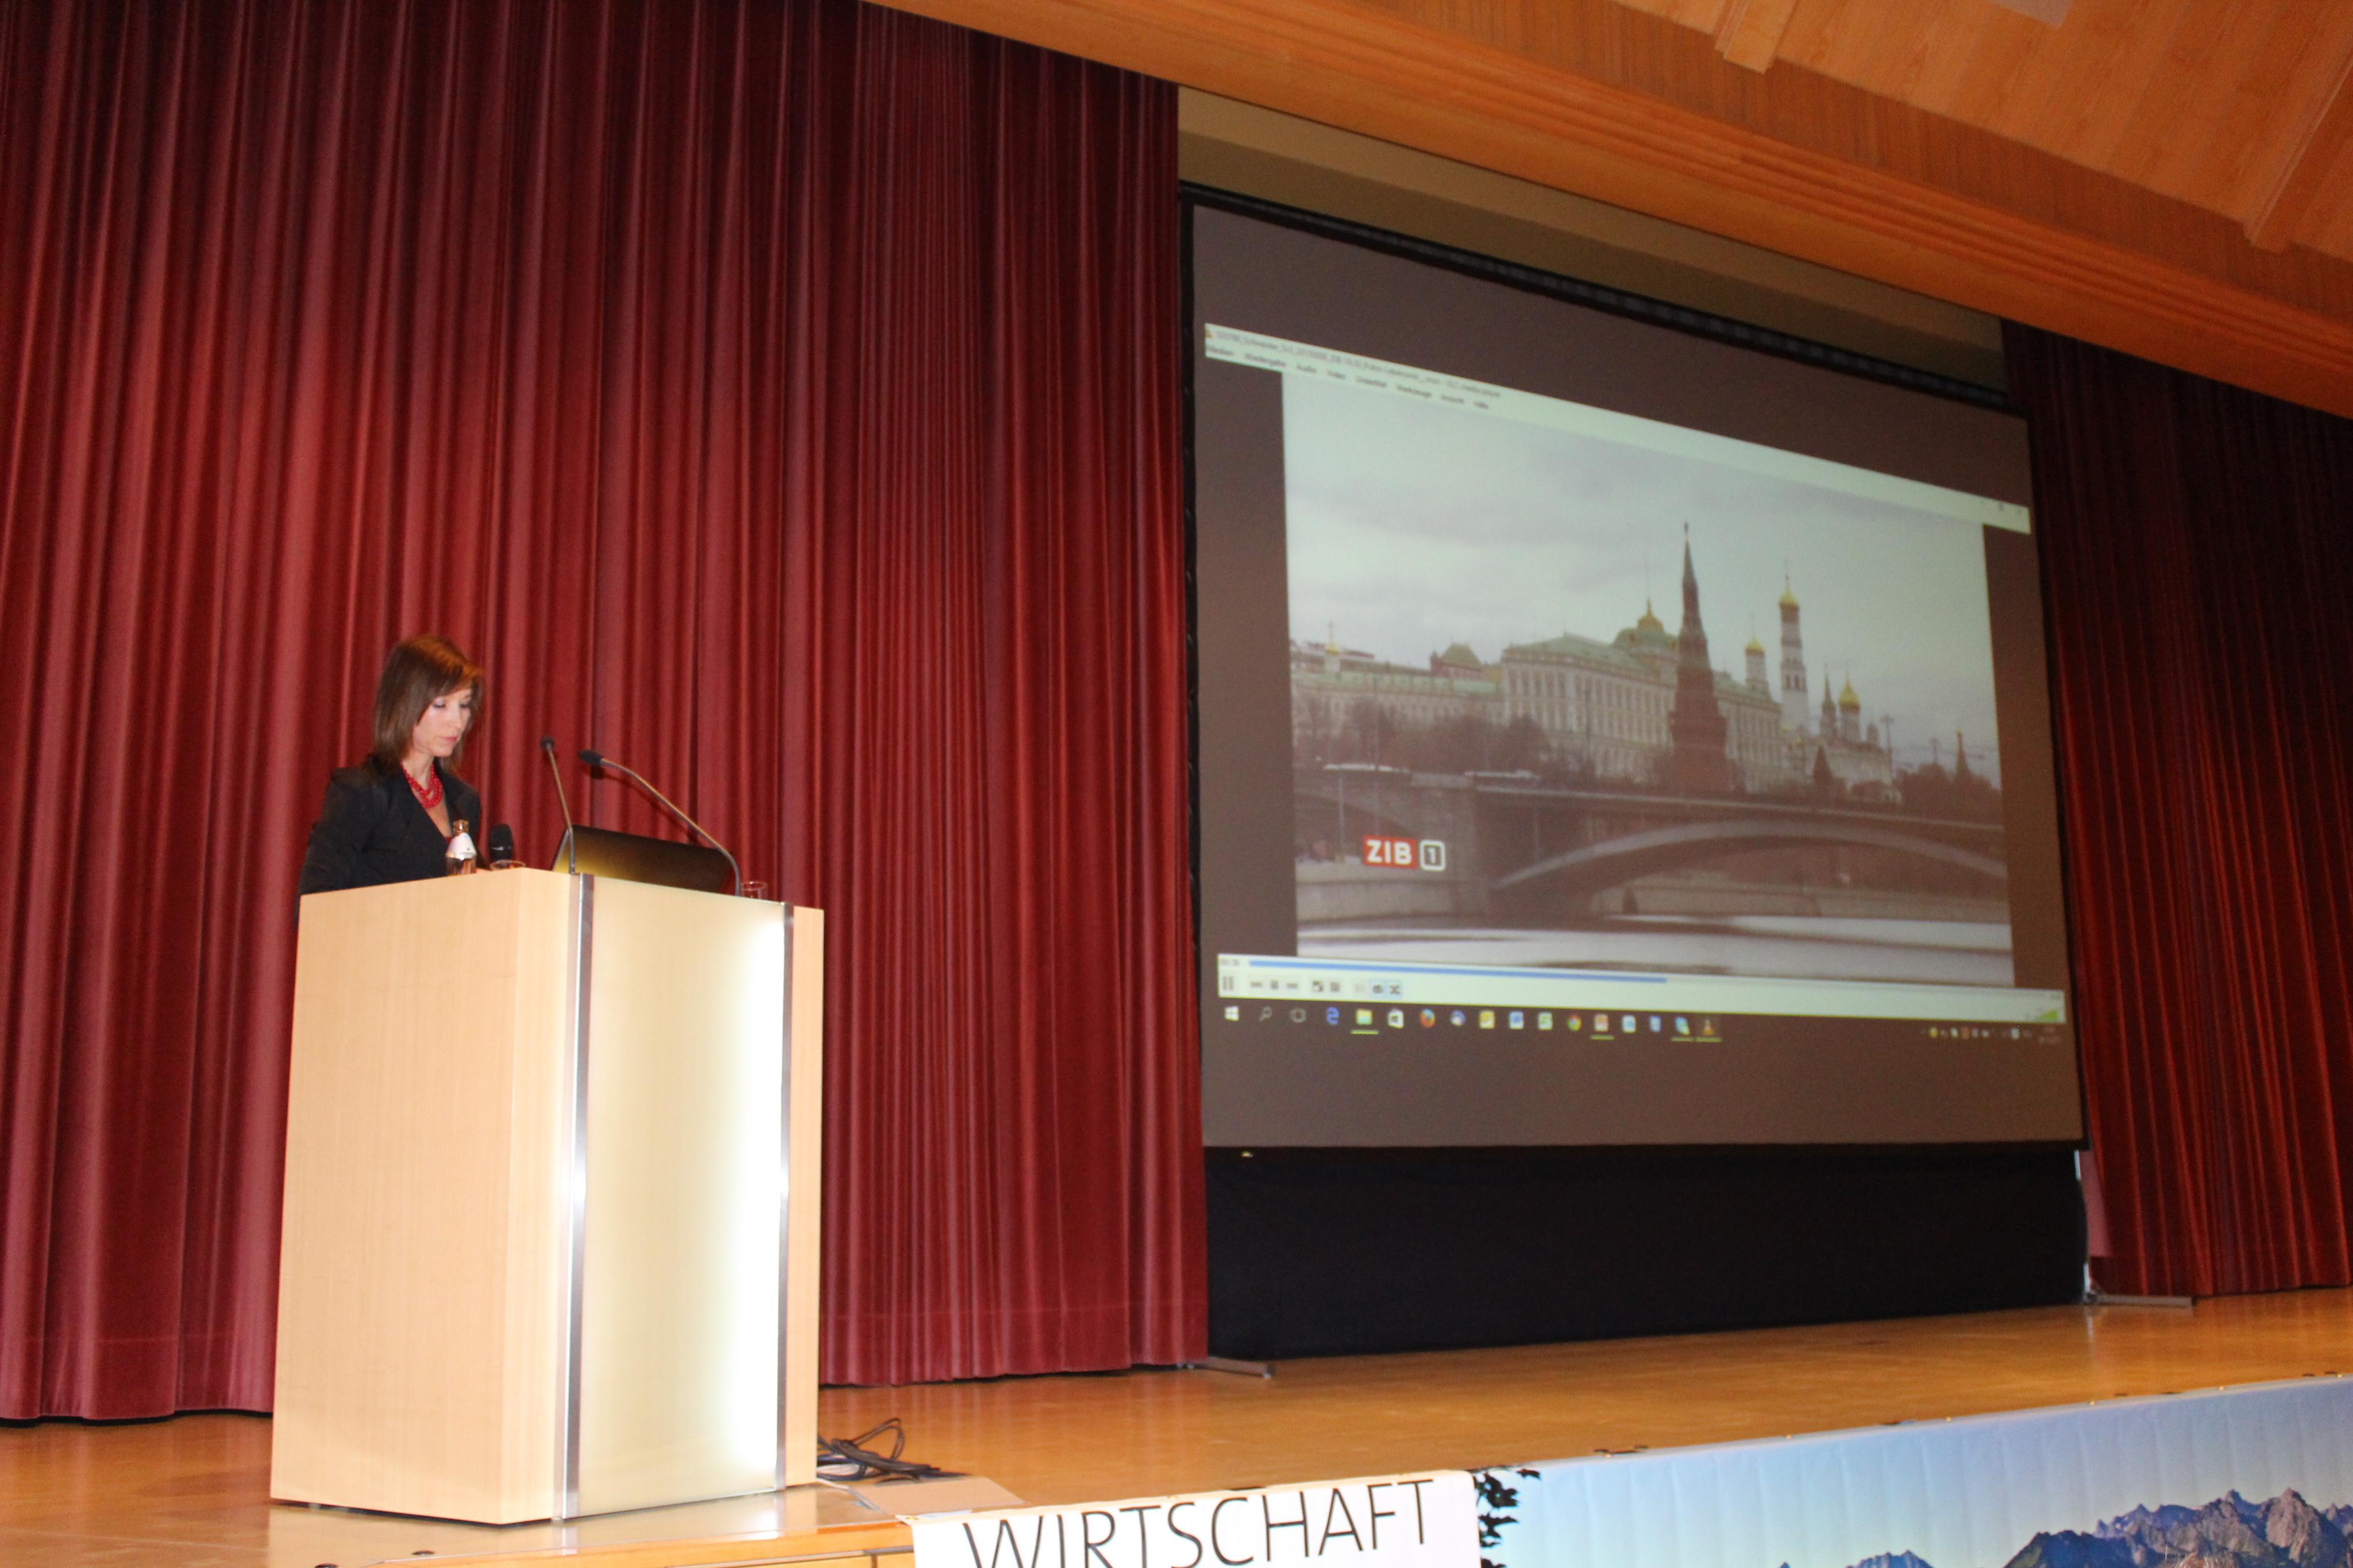Toggle the VLC loop button
The height and width of the screenshot is (1568, 2353).
point(1378,989)
